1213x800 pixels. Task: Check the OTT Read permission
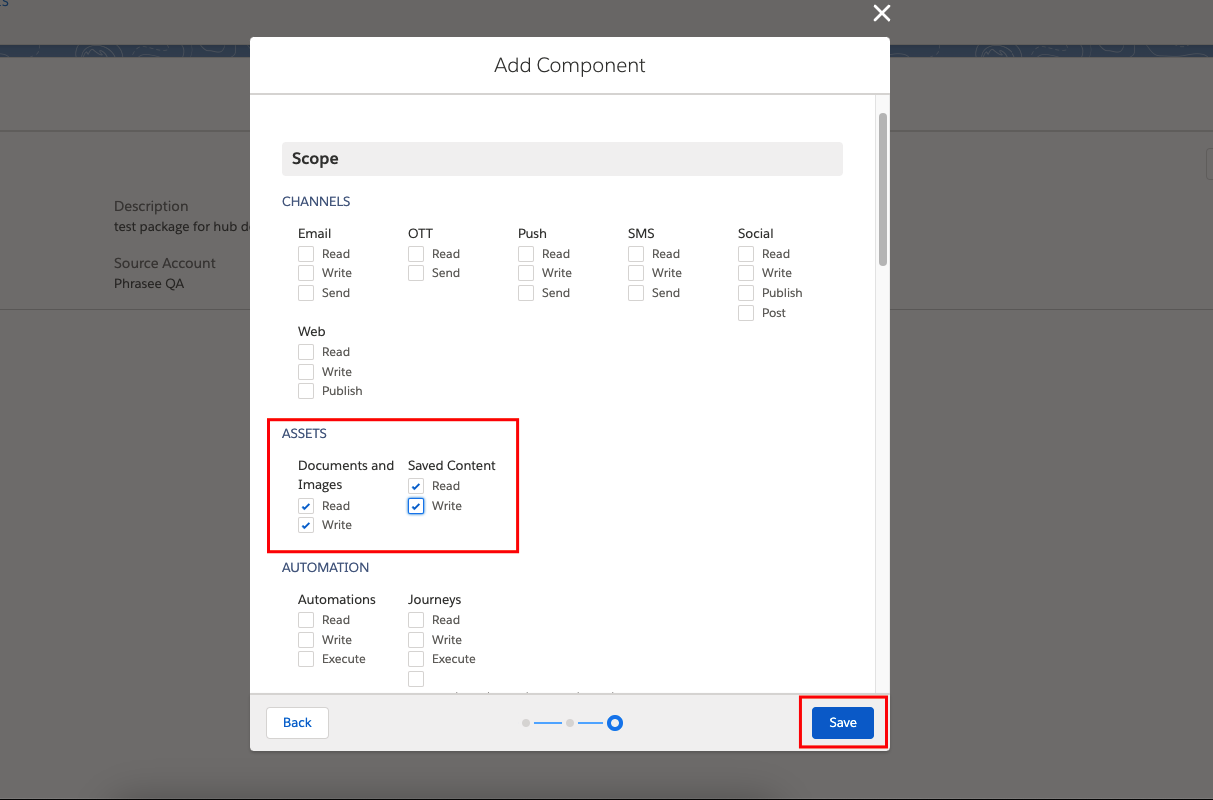pyautogui.click(x=416, y=253)
